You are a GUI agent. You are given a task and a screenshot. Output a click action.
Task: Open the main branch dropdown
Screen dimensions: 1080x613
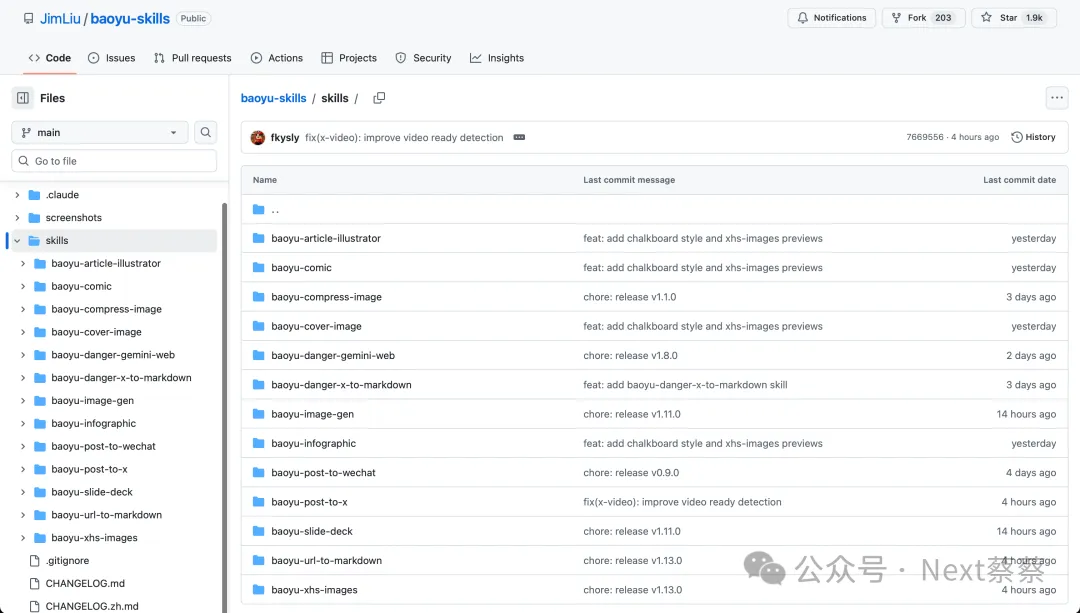click(100, 132)
